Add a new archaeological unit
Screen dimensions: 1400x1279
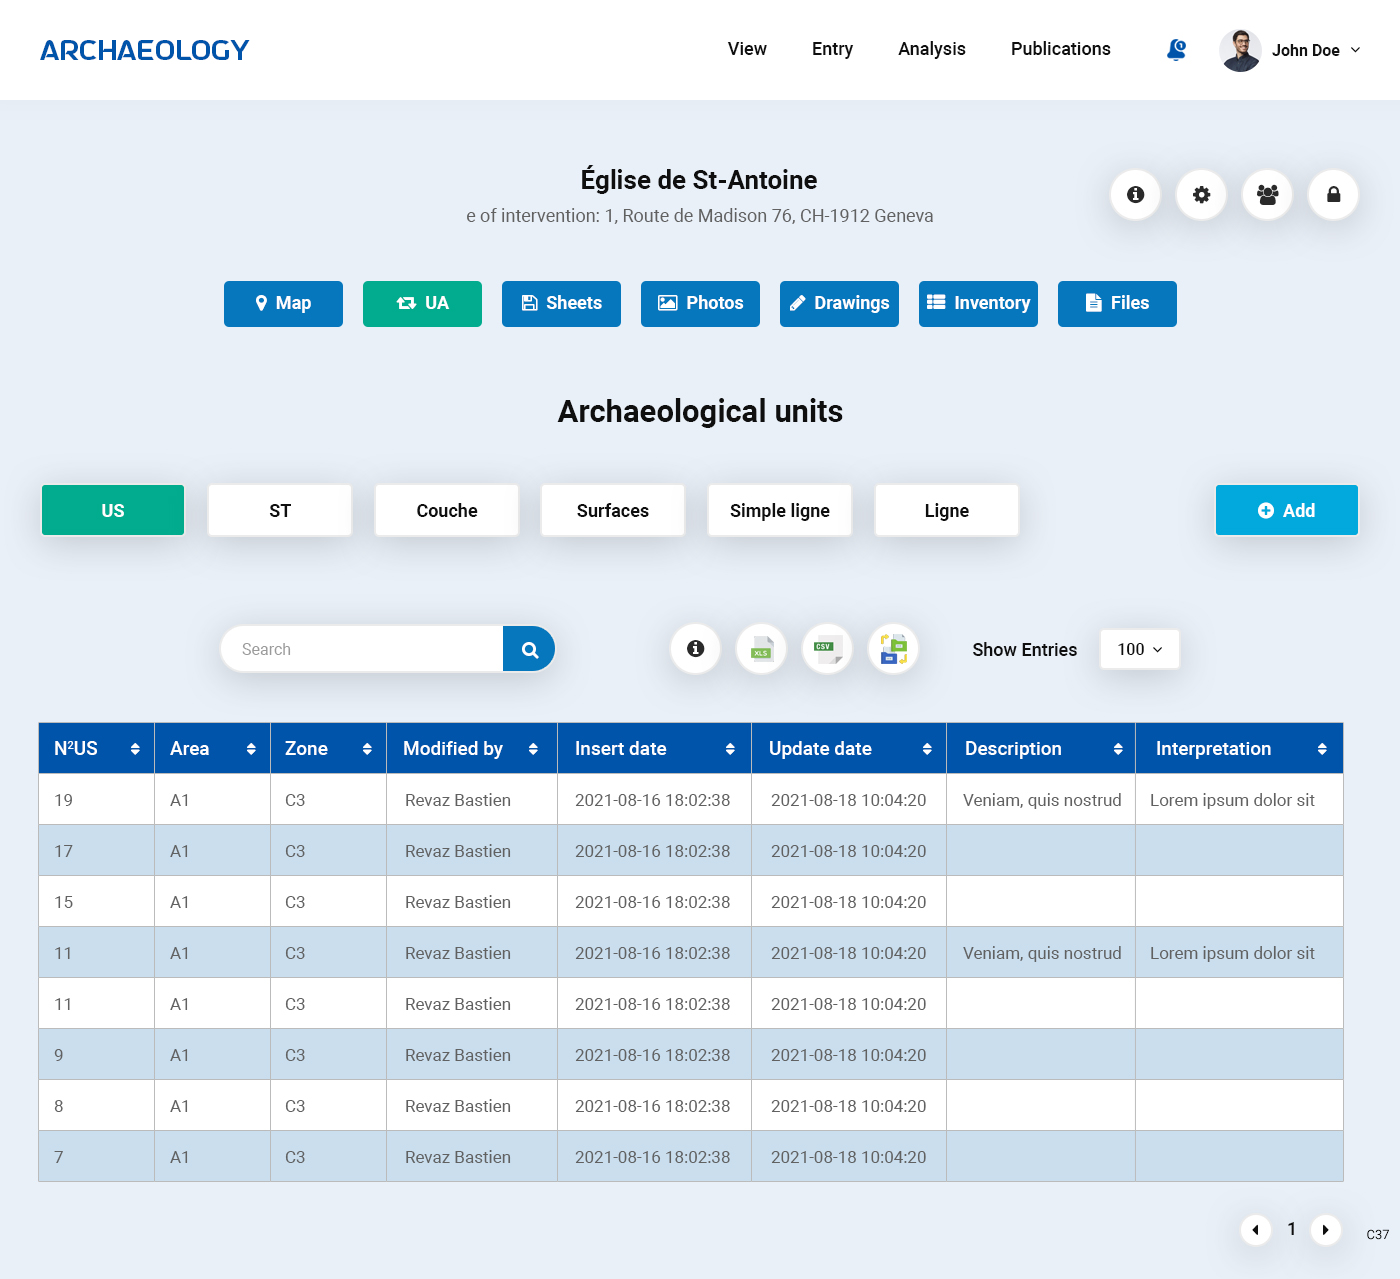point(1286,510)
